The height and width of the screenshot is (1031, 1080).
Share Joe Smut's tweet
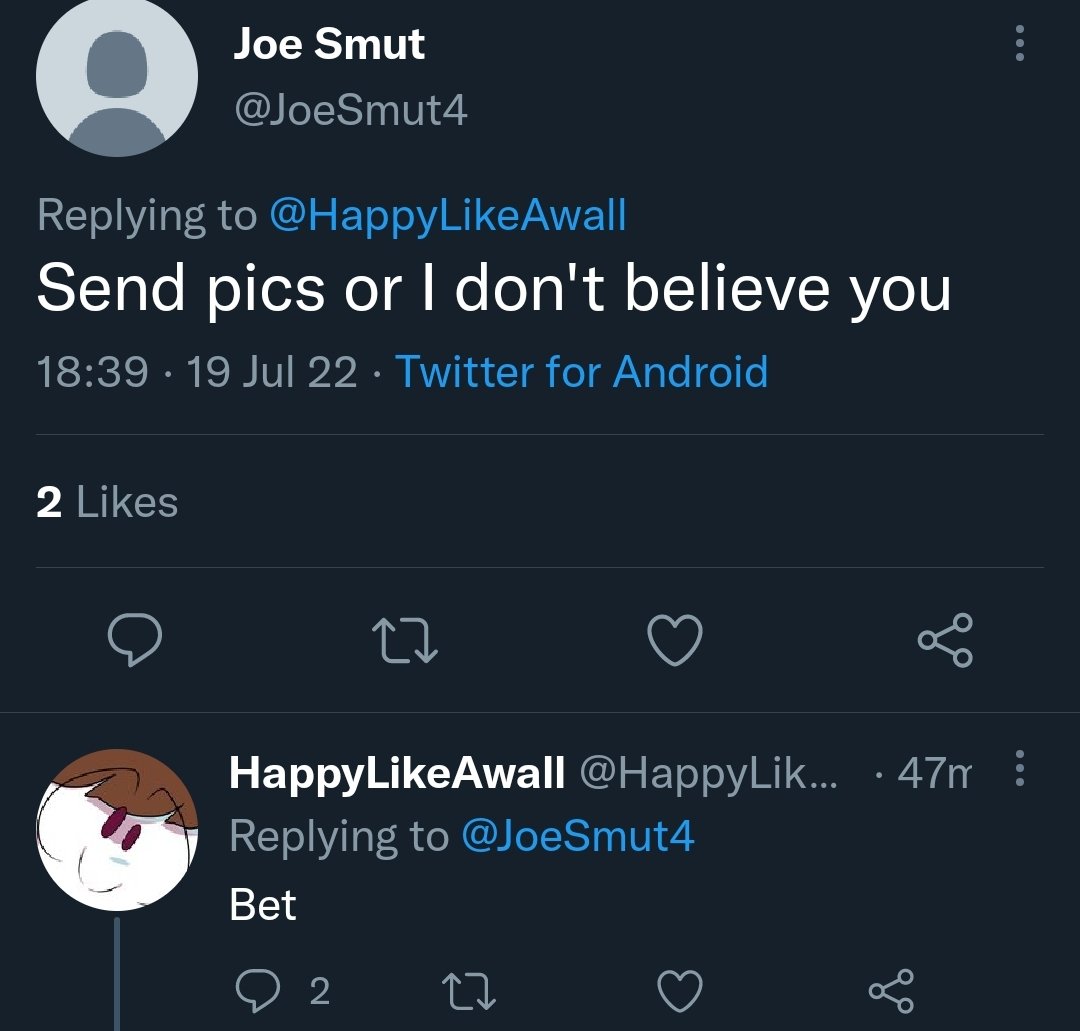945,640
